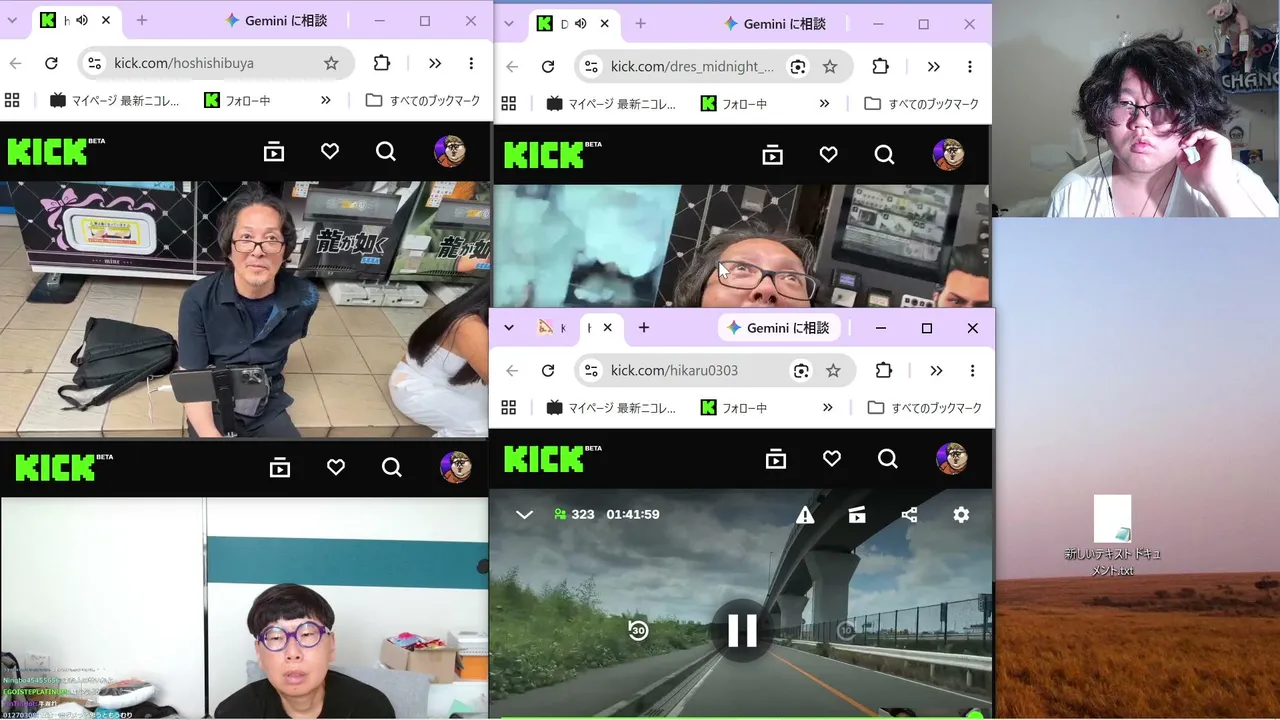Switch to the inactive first tab in hikaru0303 window
The height and width of the screenshot is (720, 1280).
point(551,328)
